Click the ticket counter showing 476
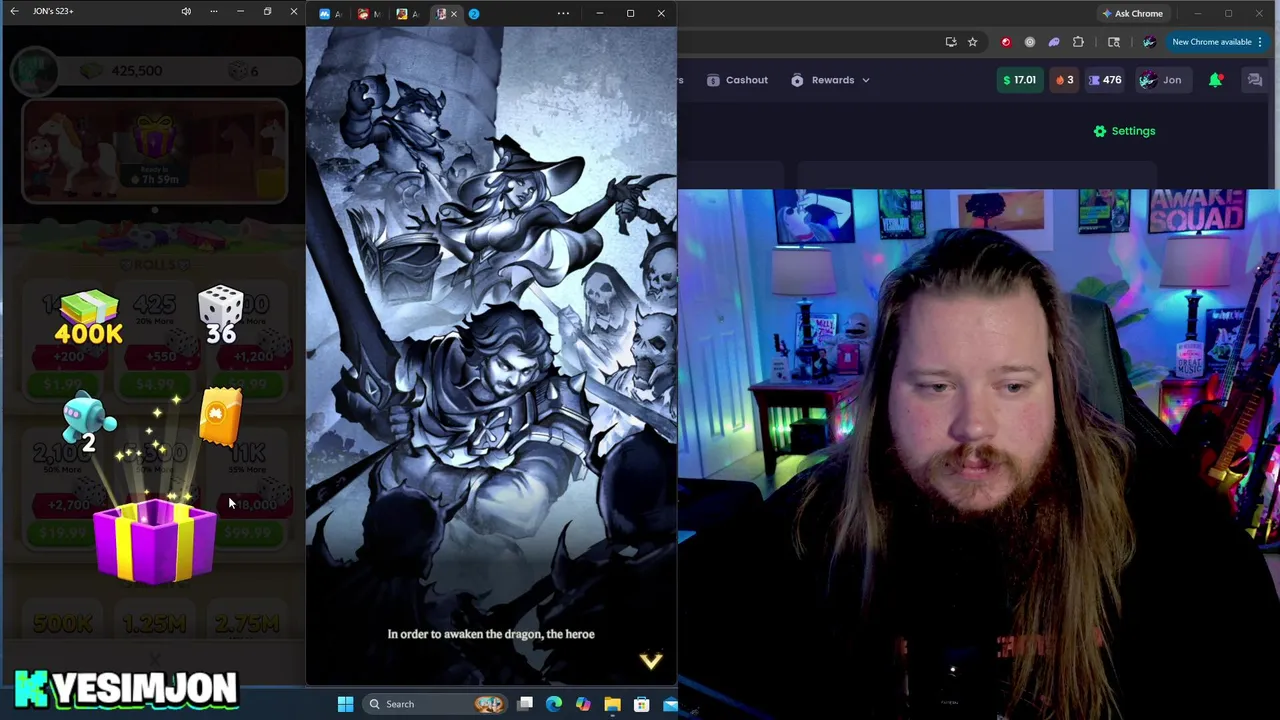This screenshot has height=720, width=1280. click(1105, 80)
